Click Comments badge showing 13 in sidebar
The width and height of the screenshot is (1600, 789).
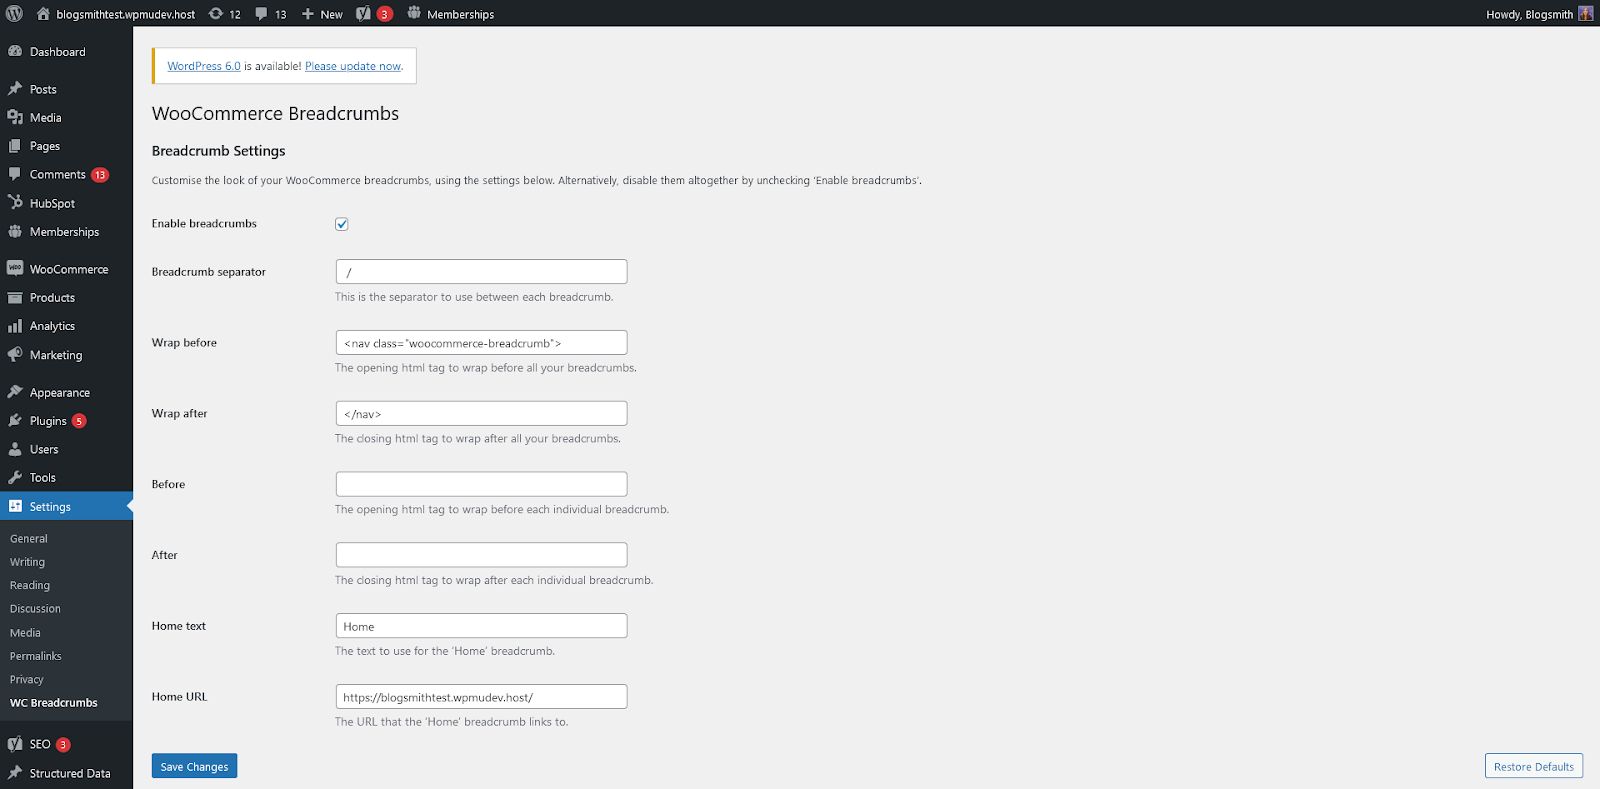pos(100,175)
